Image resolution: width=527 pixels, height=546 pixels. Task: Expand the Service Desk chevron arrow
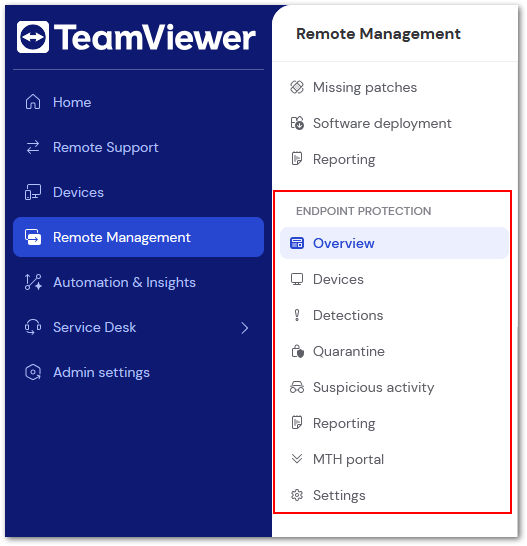click(245, 328)
